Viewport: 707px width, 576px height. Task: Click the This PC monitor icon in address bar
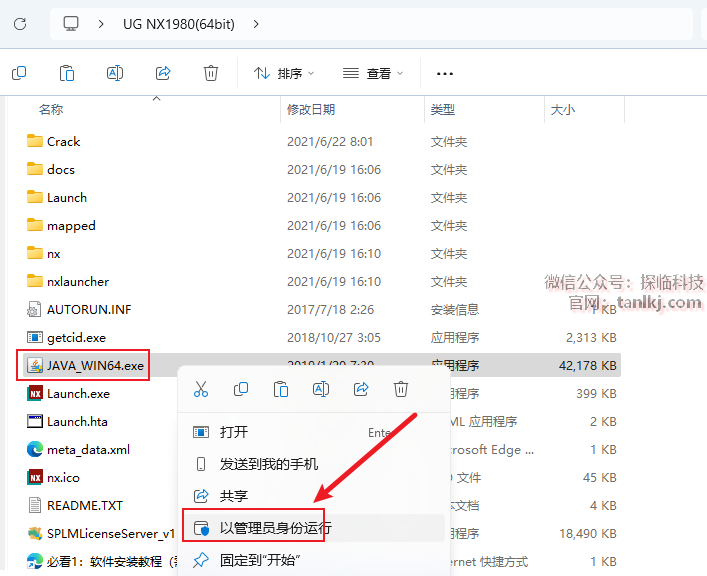click(71, 23)
